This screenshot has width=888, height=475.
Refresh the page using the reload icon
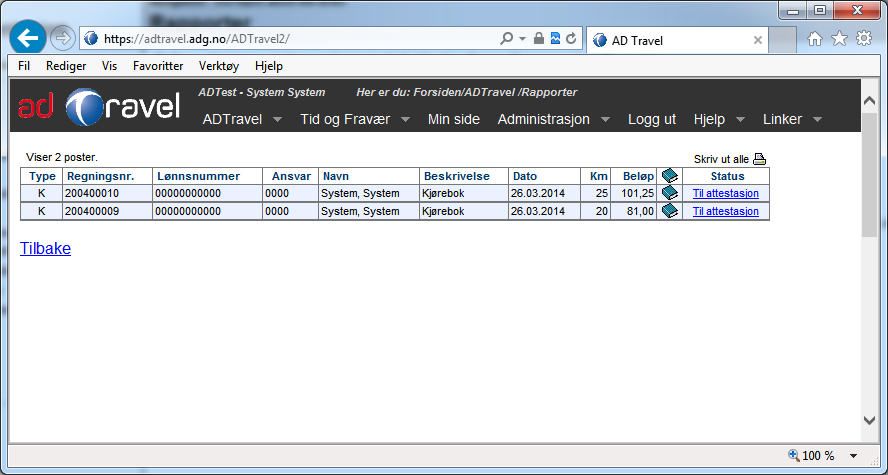571,39
